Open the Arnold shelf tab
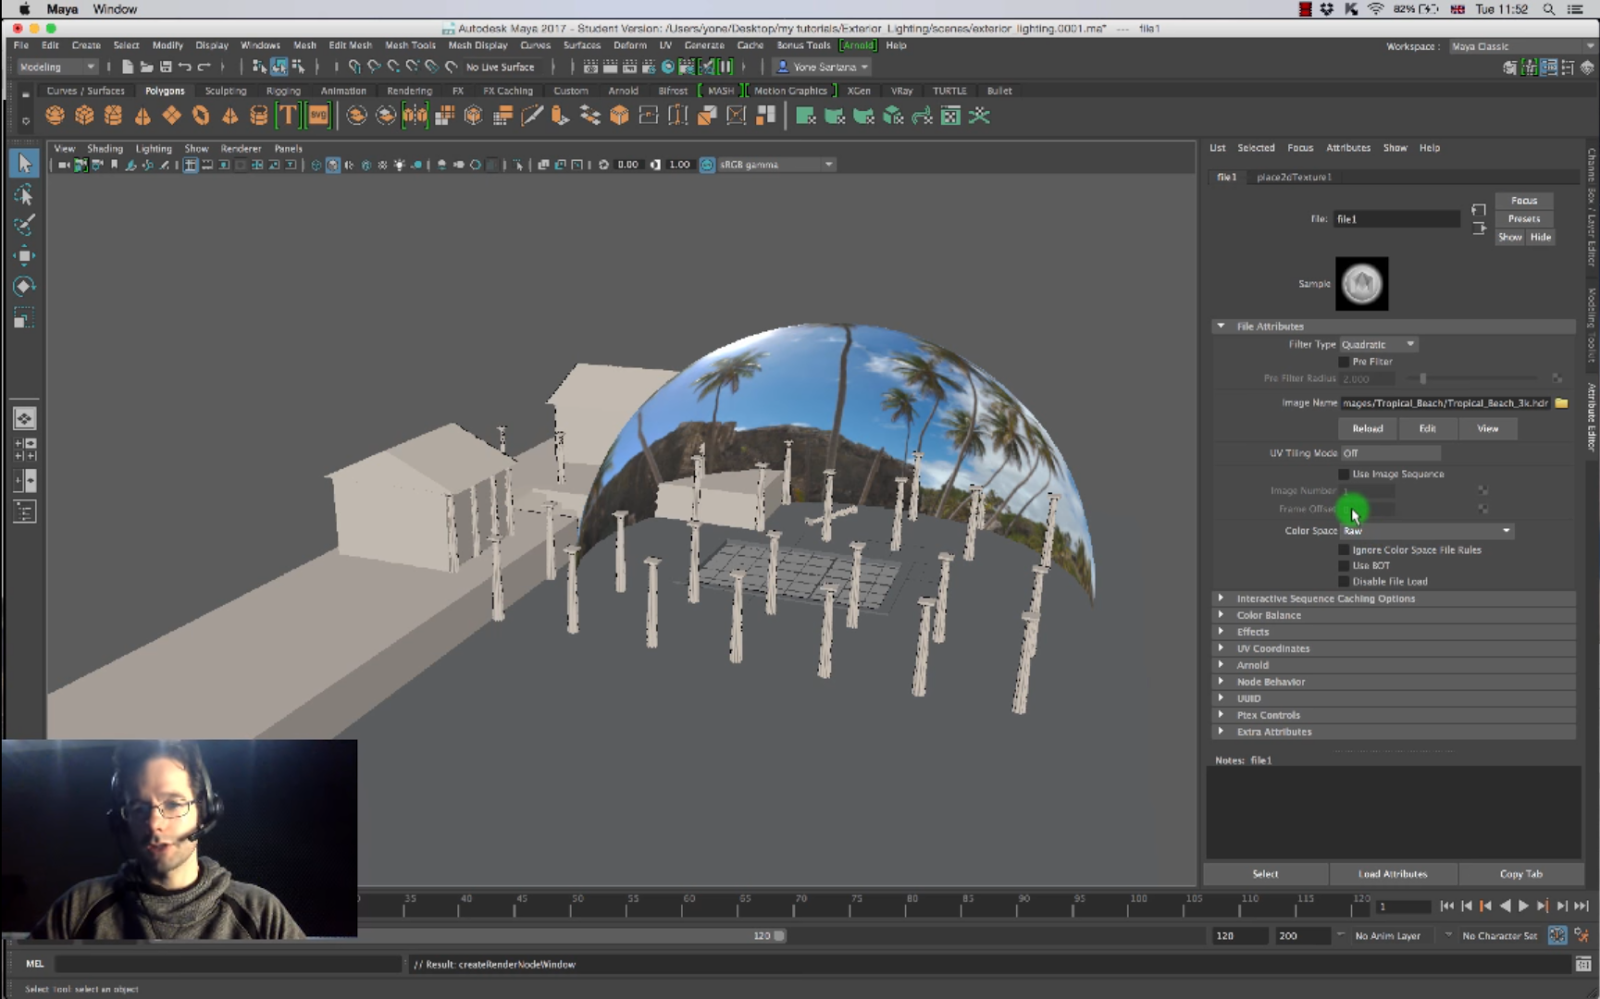This screenshot has width=1600, height=999. click(x=623, y=91)
